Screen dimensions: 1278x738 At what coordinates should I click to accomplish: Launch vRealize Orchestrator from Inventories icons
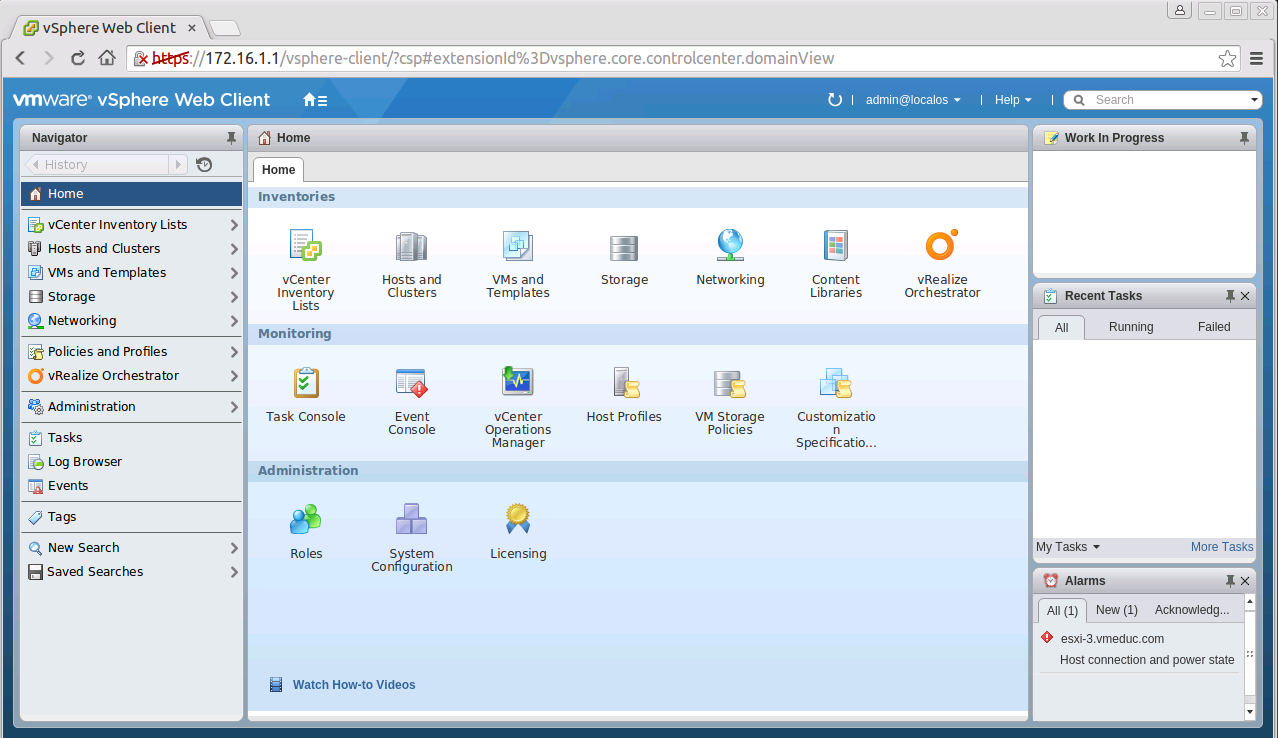[941, 245]
